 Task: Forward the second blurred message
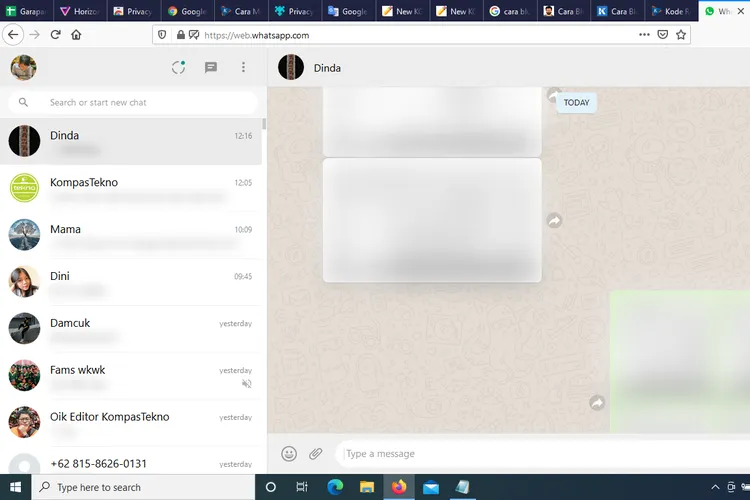(x=554, y=220)
